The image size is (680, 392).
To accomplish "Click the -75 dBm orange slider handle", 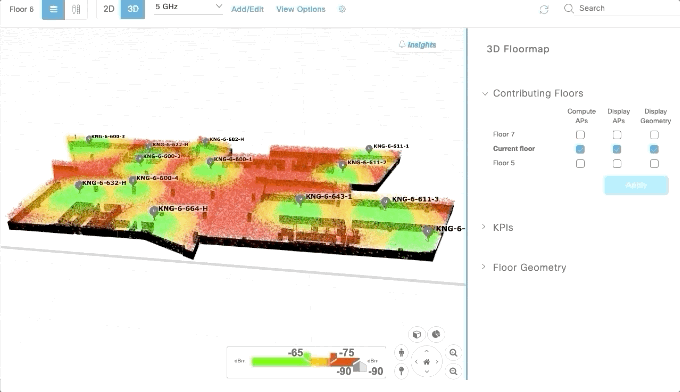I will tap(333, 357).
